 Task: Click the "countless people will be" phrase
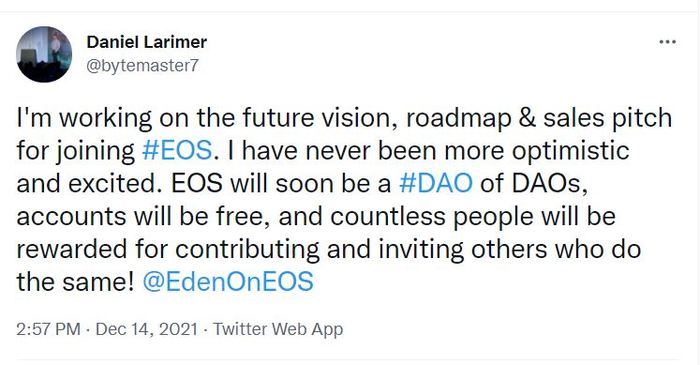coord(473,218)
